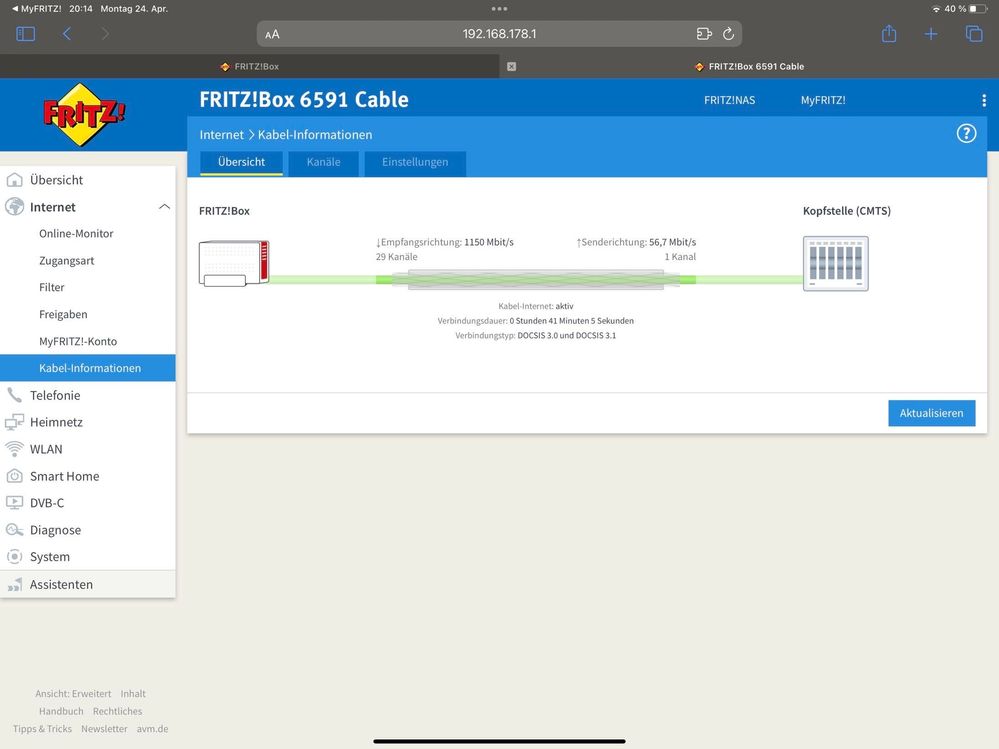Switch to the Kanäle tab
The height and width of the screenshot is (749, 999).
point(324,162)
